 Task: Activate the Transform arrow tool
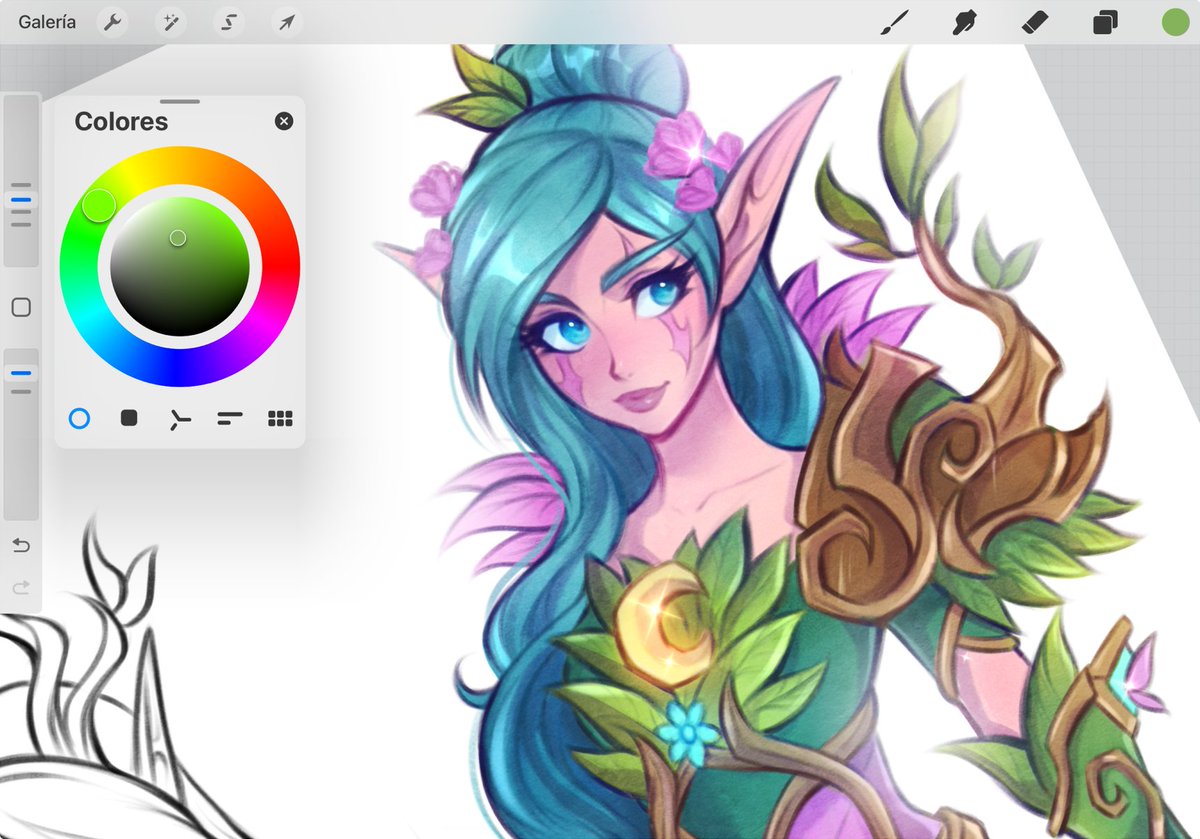pos(286,22)
